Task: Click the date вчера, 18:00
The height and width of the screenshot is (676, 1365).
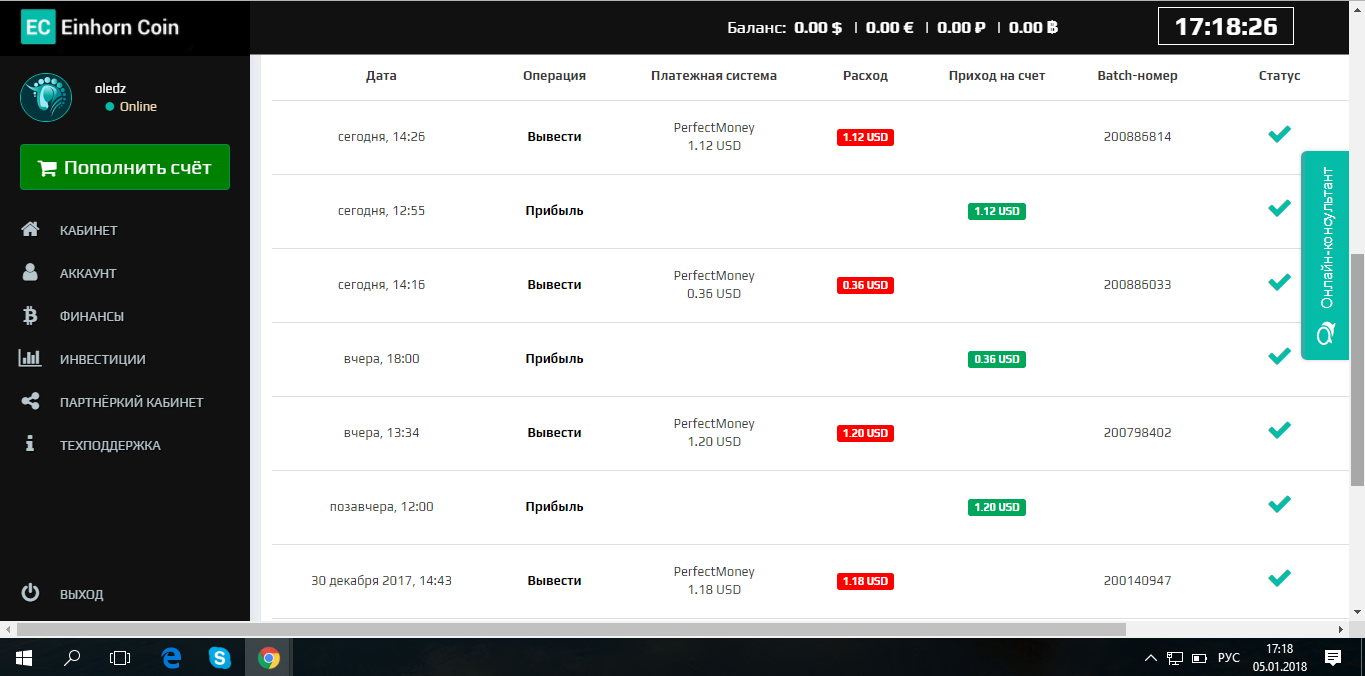Action: tap(381, 359)
